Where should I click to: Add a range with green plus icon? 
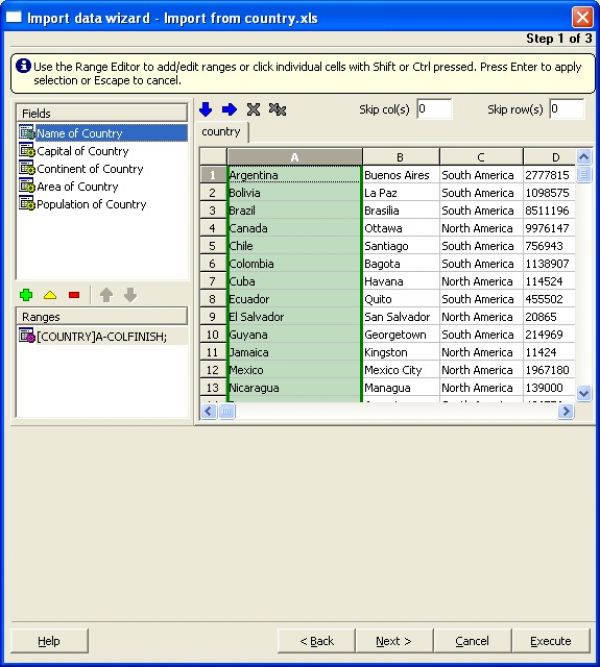pos(26,295)
